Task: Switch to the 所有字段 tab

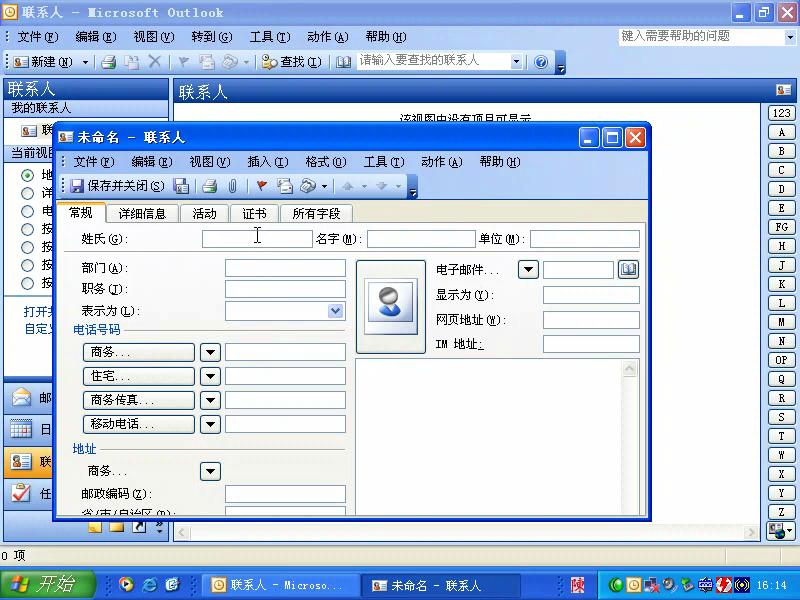Action: [x=316, y=213]
